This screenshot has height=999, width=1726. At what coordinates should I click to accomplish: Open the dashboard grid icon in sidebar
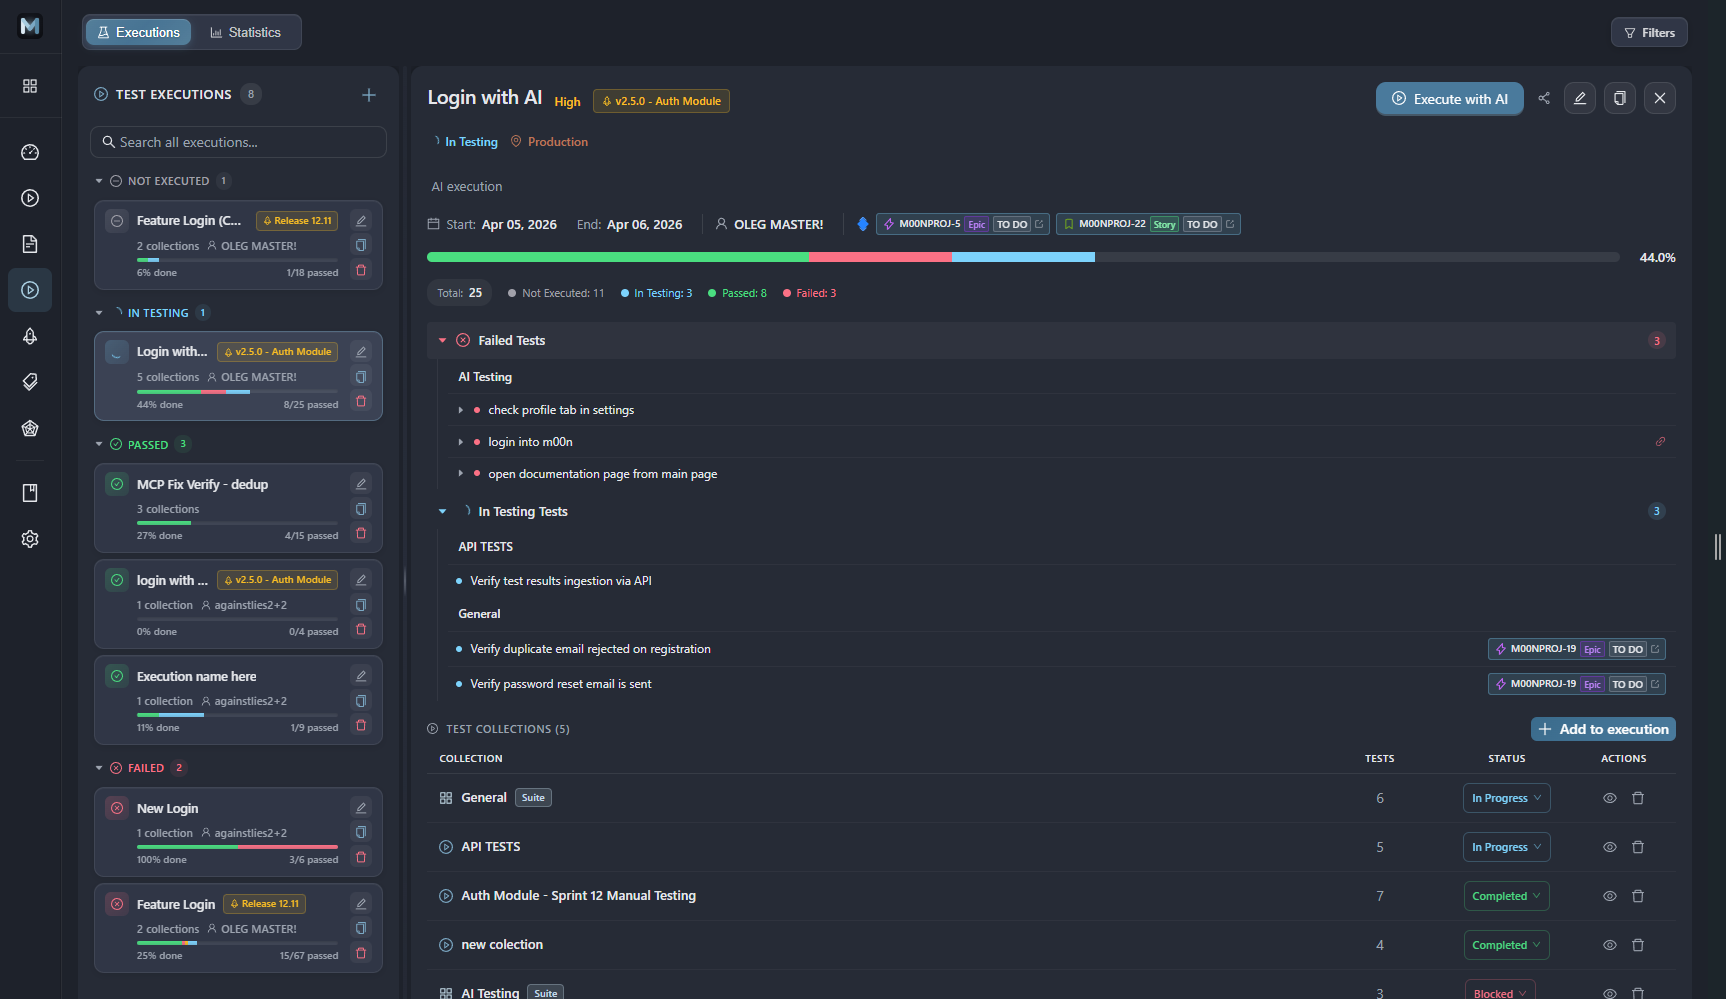click(30, 86)
